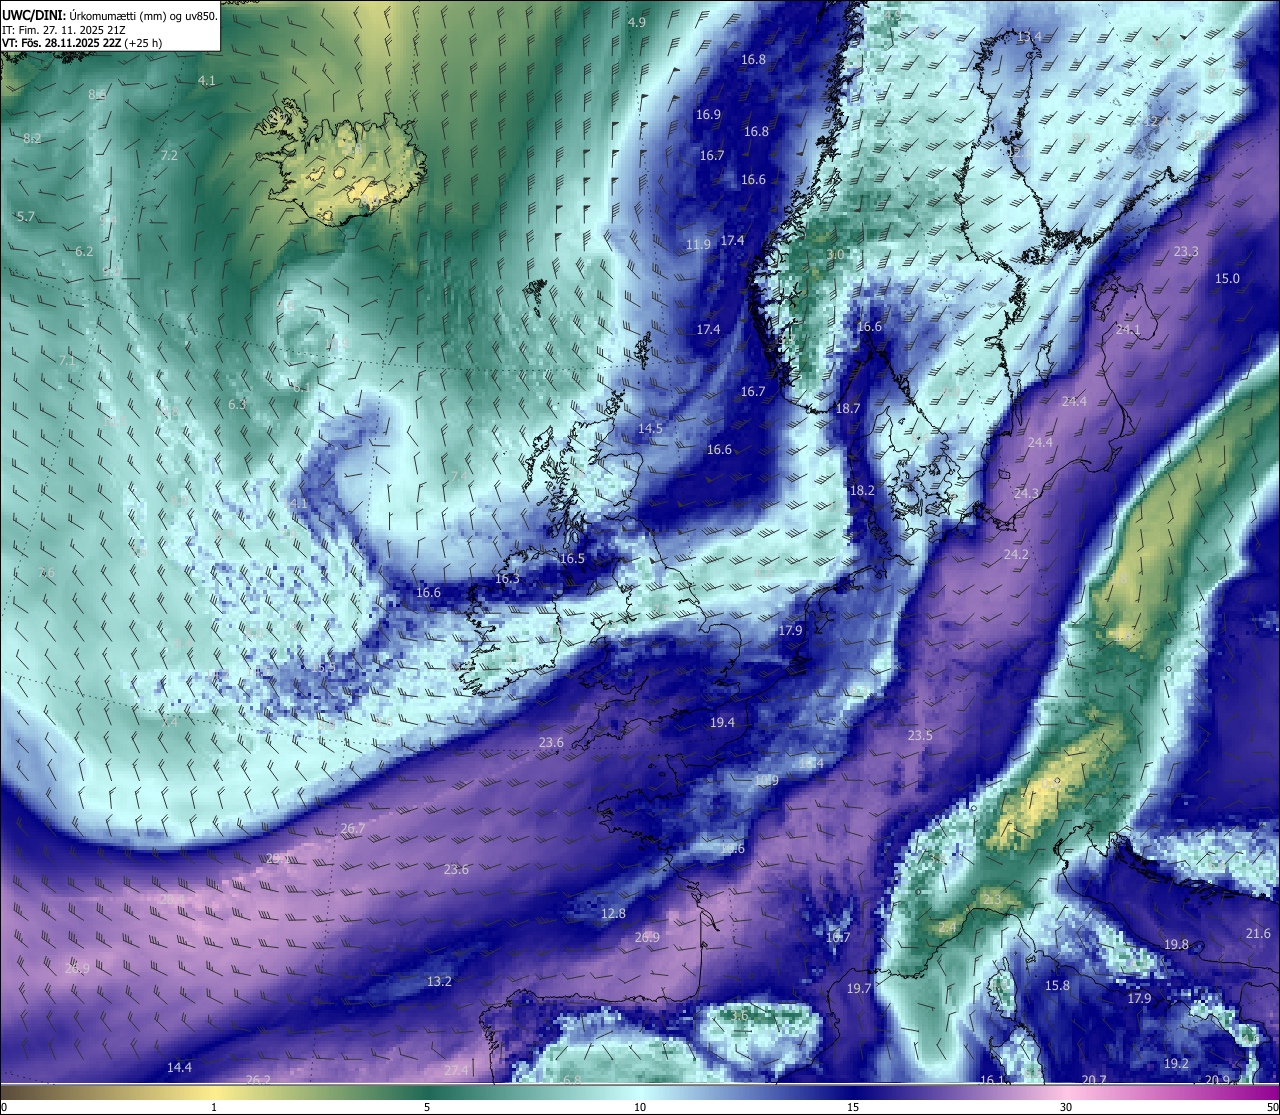This screenshot has height=1115, width=1280.
Task: Click the 14.5 value north of Scotland
Action: click(650, 428)
